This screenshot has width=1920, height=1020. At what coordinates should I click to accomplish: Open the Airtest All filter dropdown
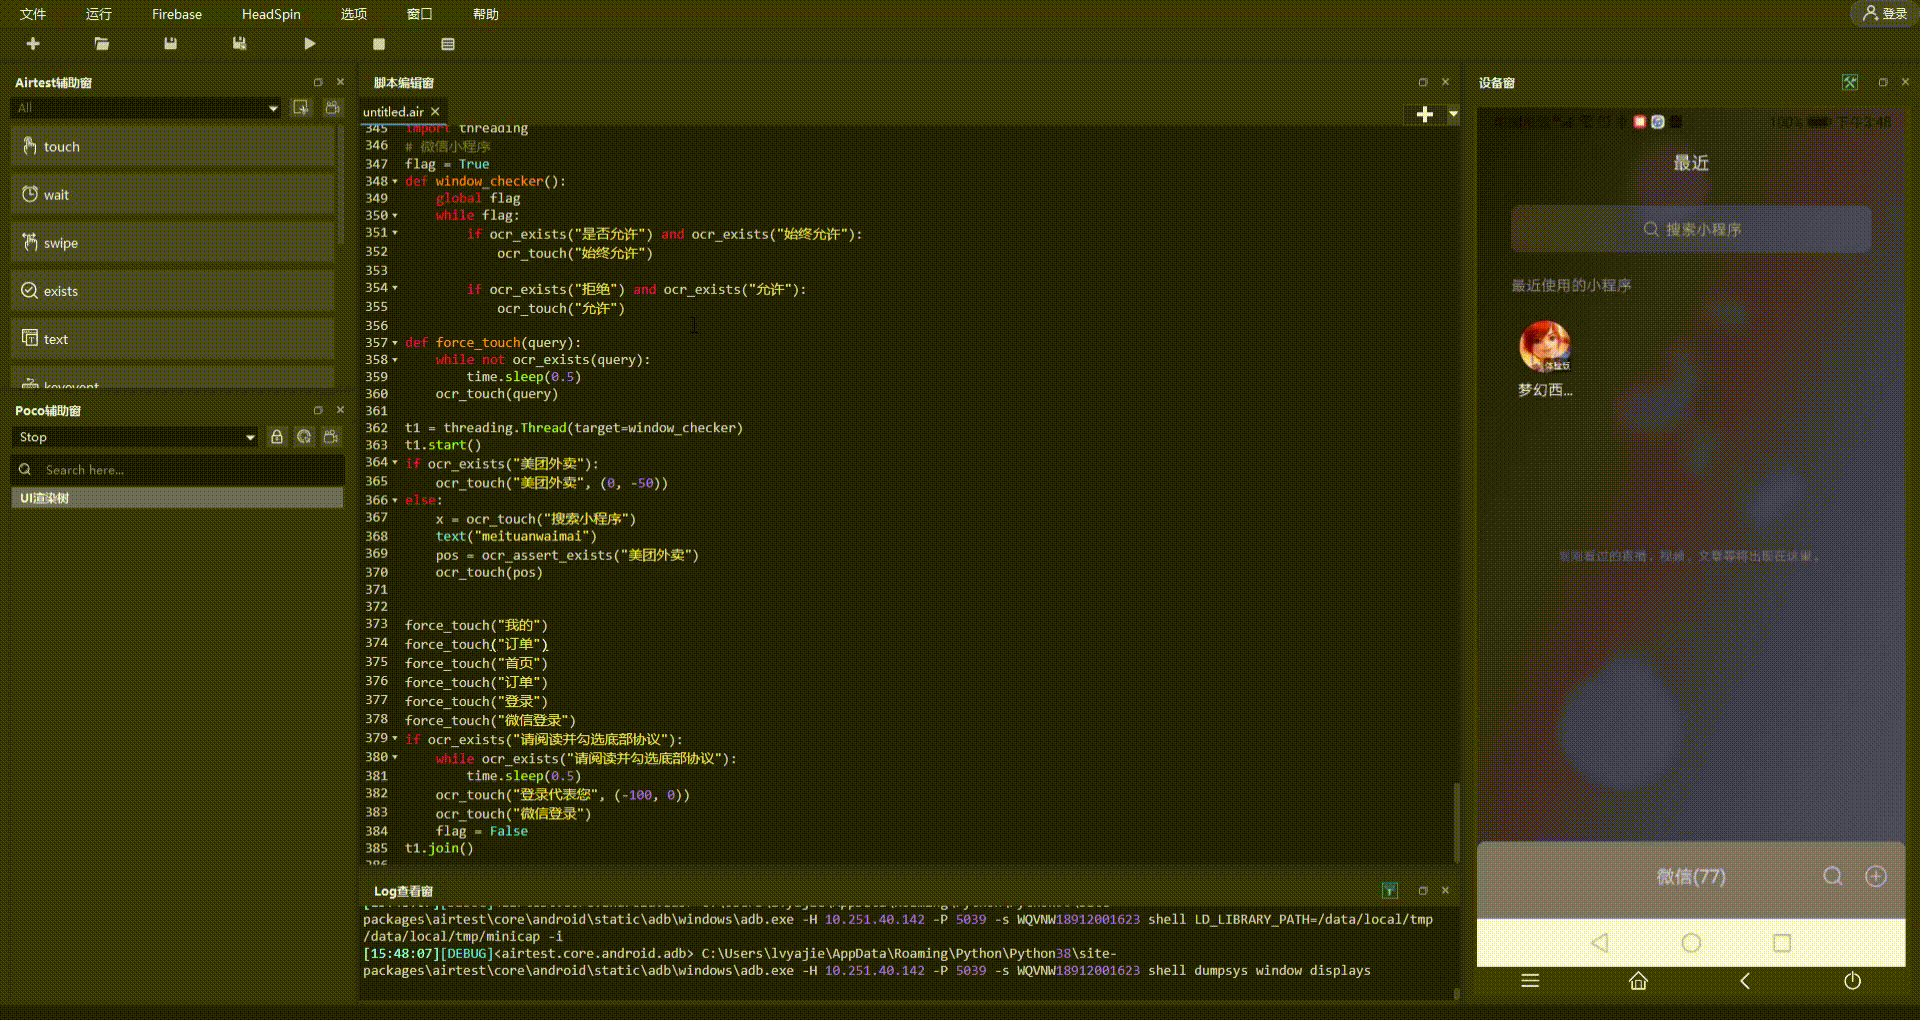[x=147, y=108]
